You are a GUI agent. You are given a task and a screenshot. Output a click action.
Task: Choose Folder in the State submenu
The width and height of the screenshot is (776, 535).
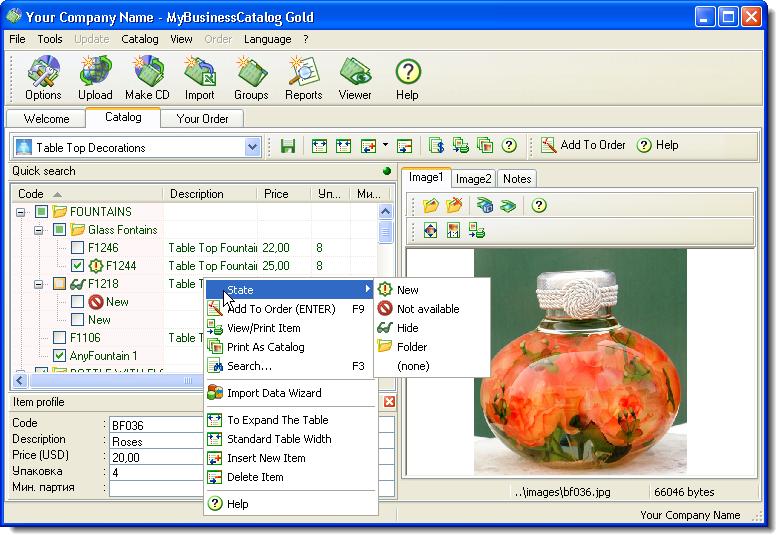pyautogui.click(x=433, y=347)
